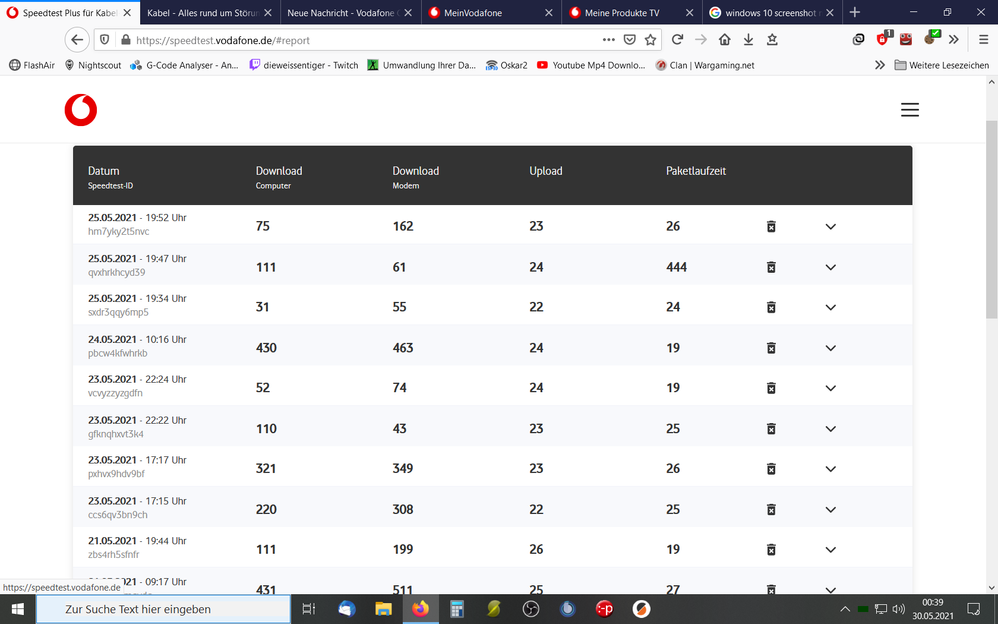
Task: Open page actions three-dot menu
Action: (608, 40)
